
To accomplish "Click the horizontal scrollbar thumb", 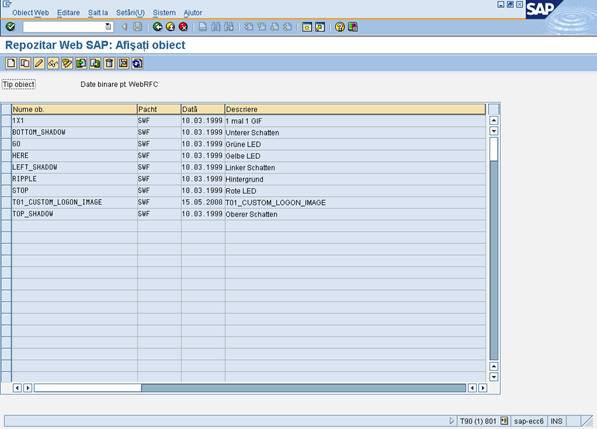I will click(88, 388).
